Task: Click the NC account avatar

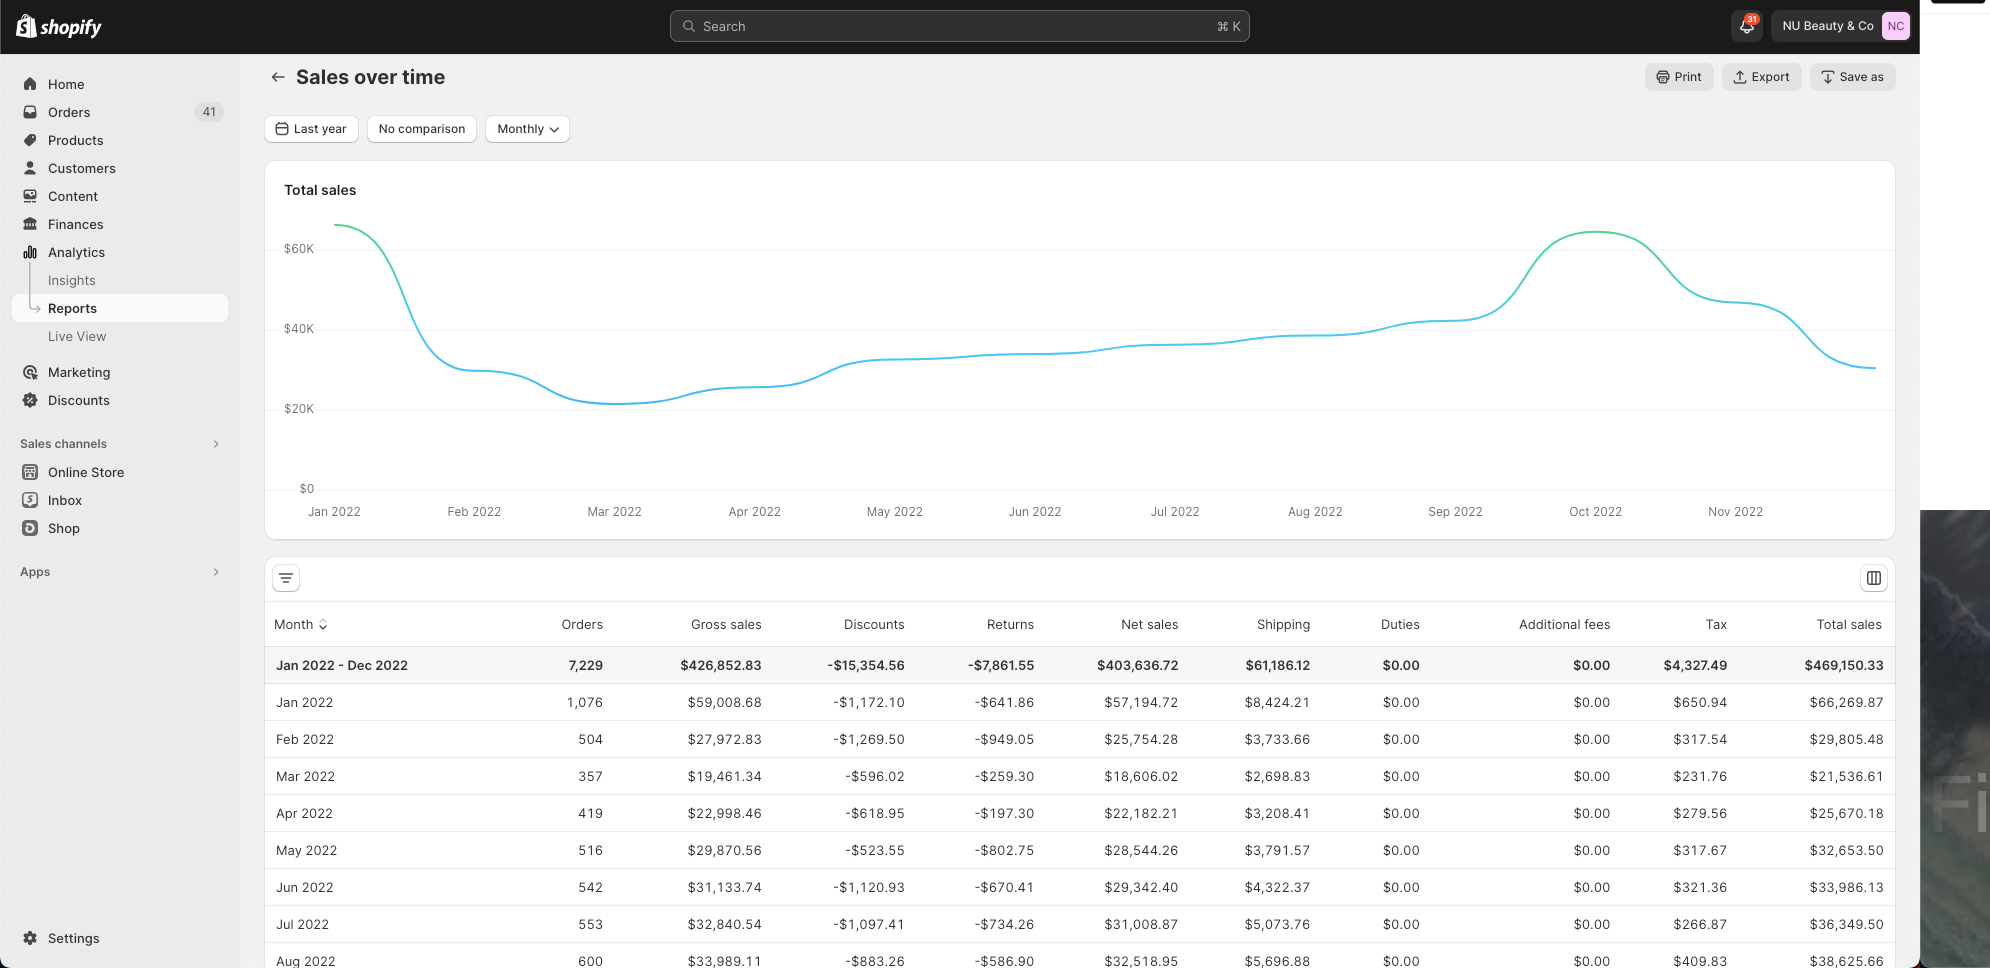Action: click(1895, 26)
